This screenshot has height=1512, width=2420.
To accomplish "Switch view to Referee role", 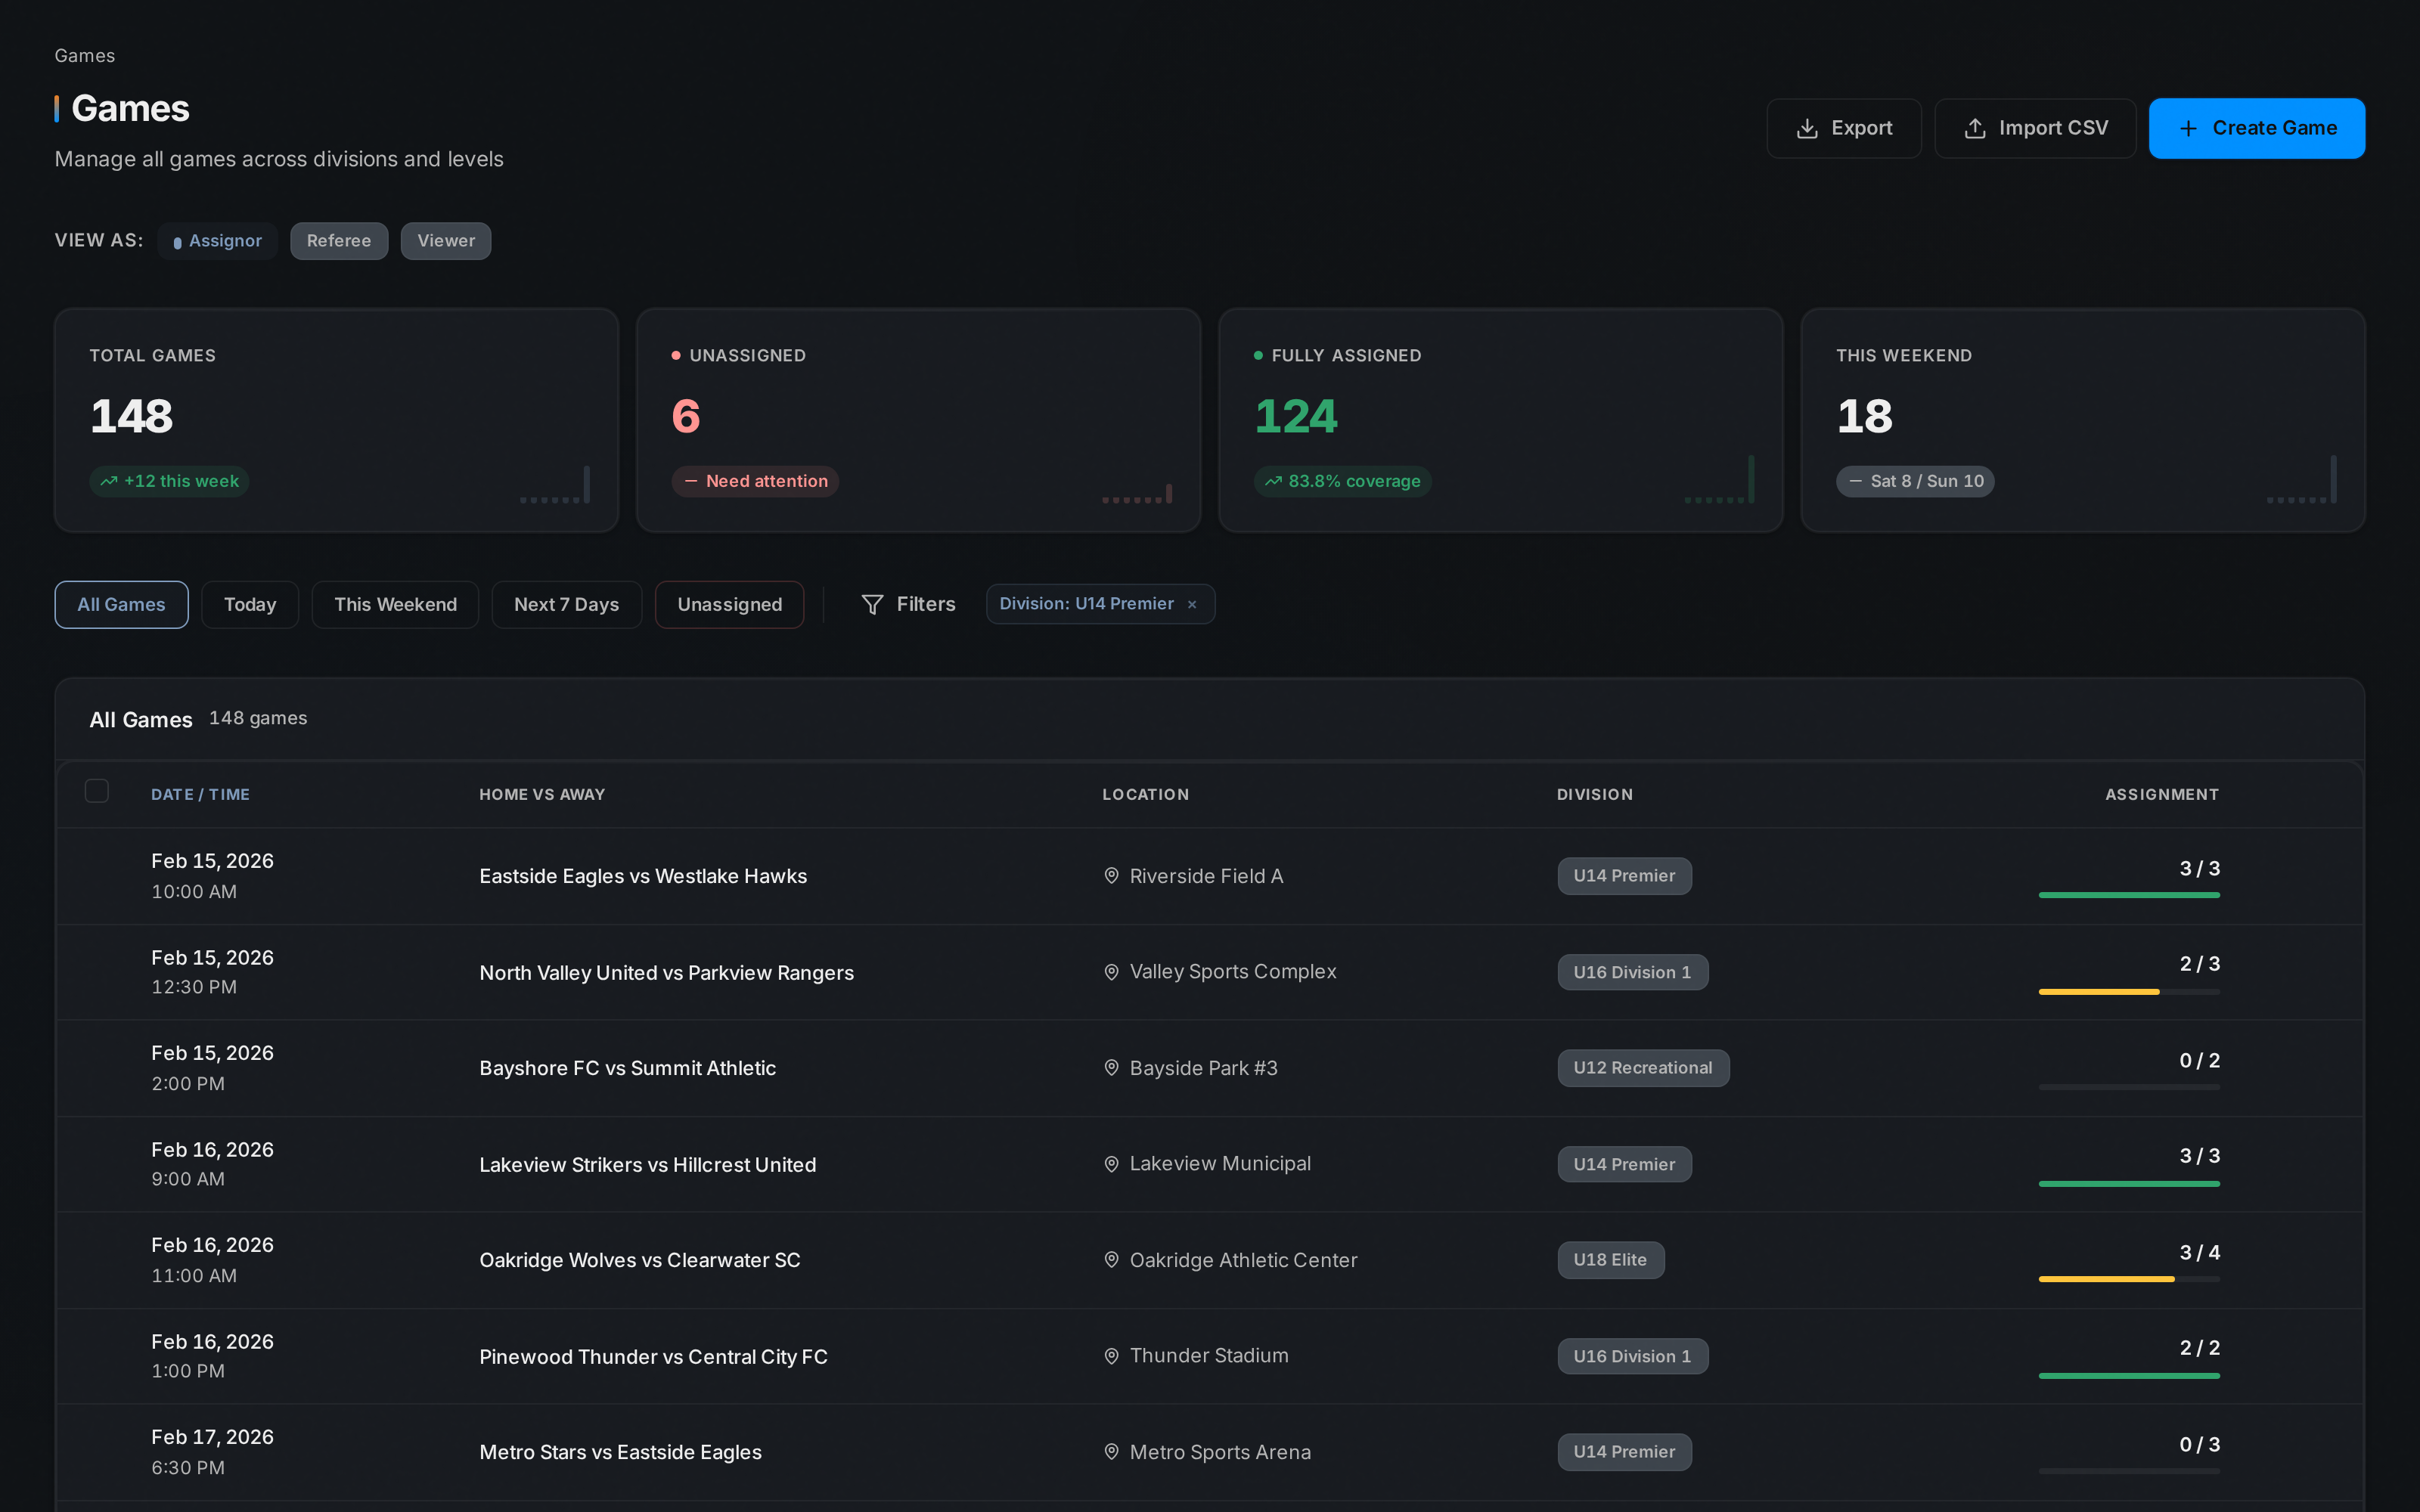I will coord(339,241).
